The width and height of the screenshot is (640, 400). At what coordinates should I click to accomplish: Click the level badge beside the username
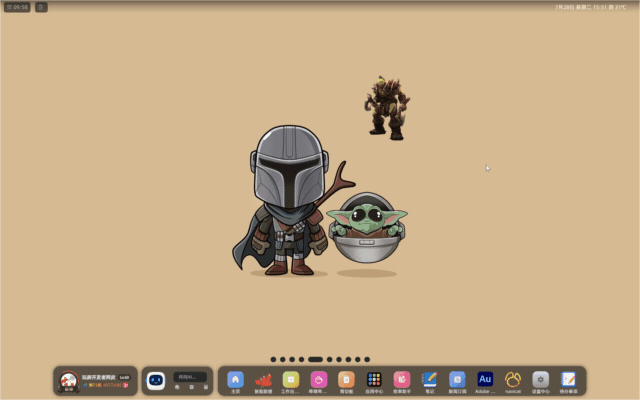[124, 378]
